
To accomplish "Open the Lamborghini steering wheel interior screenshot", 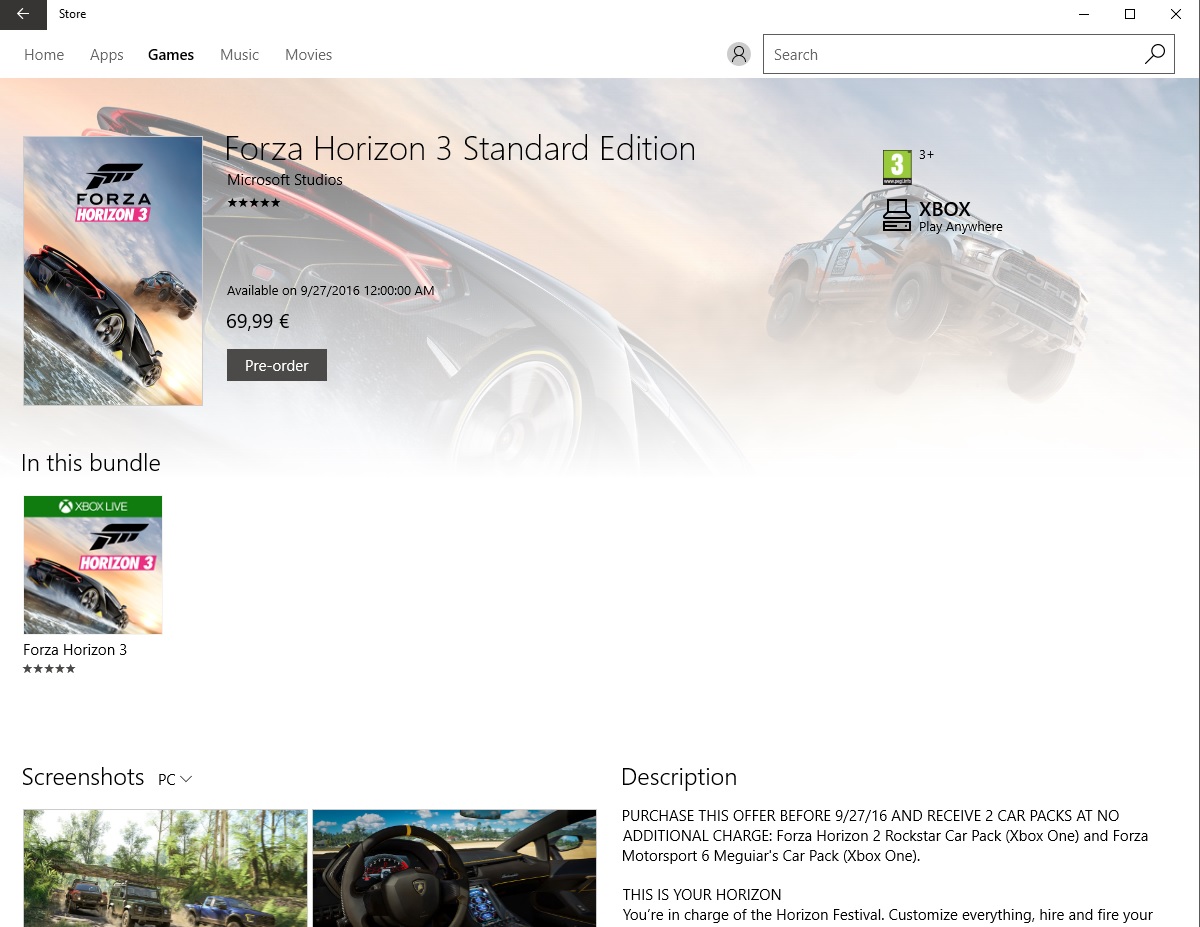I will tap(454, 868).
